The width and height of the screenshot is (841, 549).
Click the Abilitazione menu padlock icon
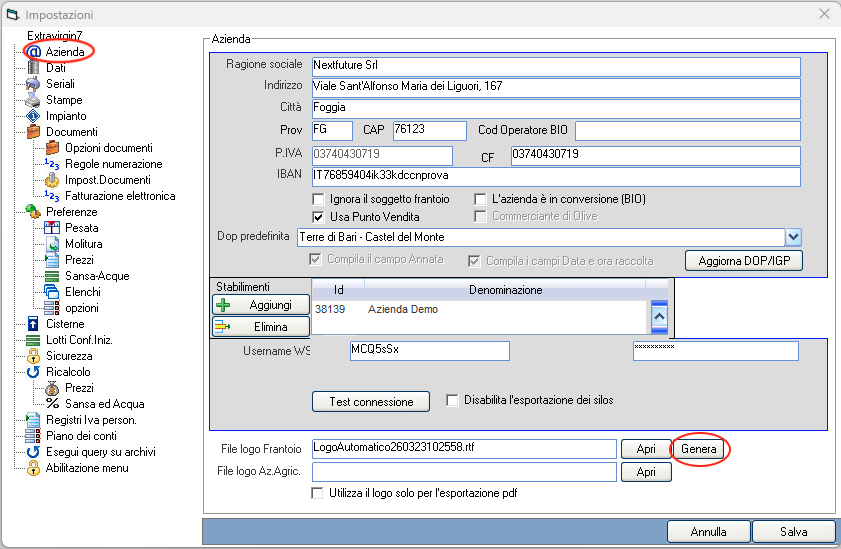(33, 468)
